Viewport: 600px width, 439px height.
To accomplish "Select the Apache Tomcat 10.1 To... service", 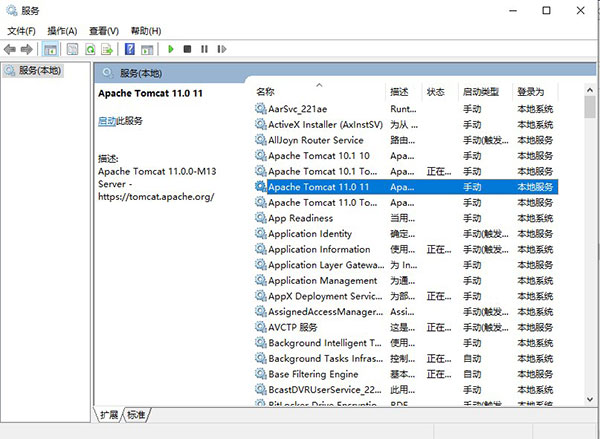I will point(323,171).
